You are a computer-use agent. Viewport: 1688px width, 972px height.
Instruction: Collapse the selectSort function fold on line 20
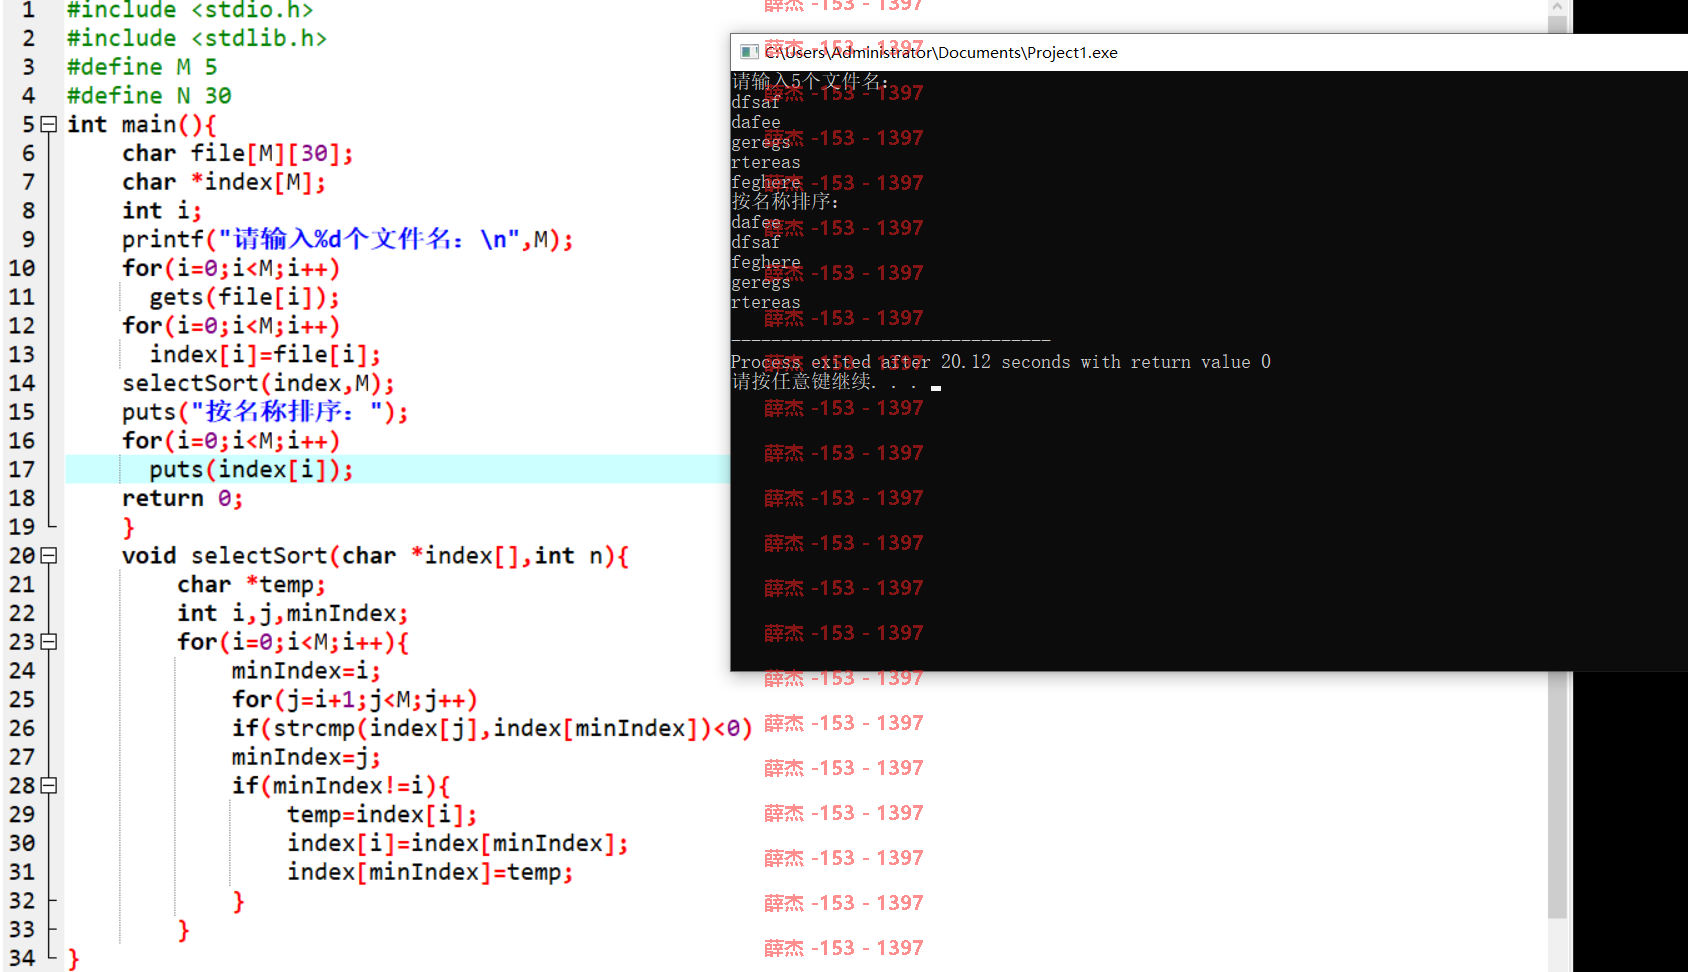point(48,556)
